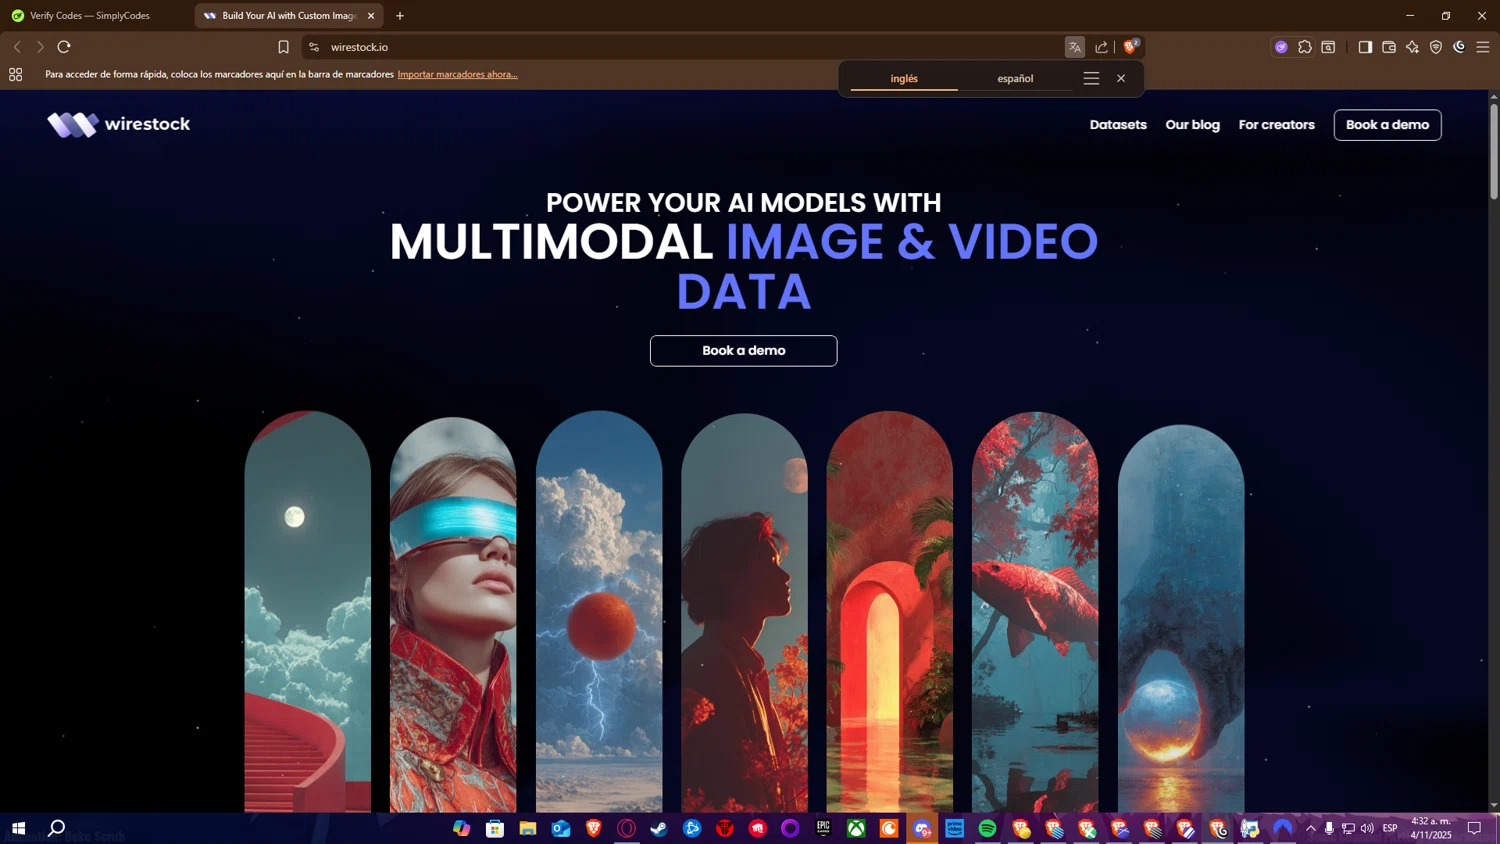Screen dimensions: 1500x844
Task: Click the woman with blue visor image
Action: pyautogui.click(x=453, y=614)
